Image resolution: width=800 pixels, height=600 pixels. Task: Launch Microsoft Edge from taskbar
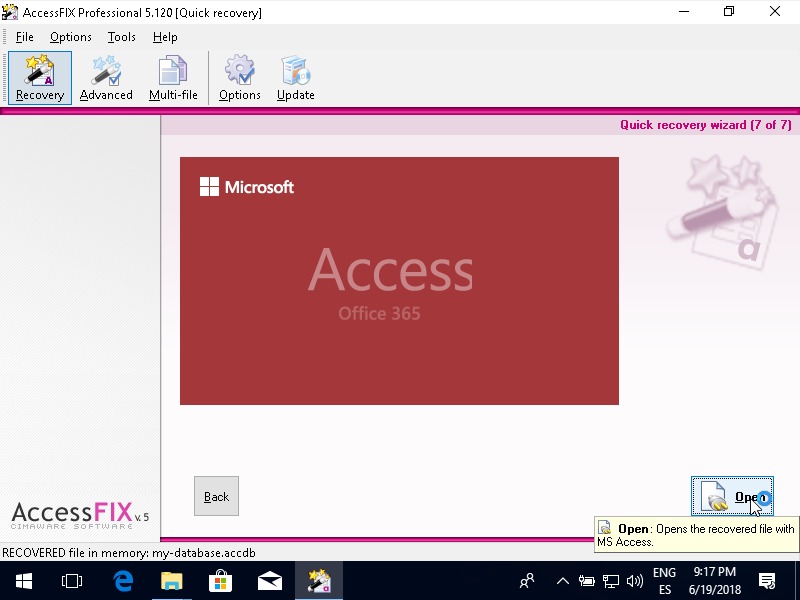(123, 580)
